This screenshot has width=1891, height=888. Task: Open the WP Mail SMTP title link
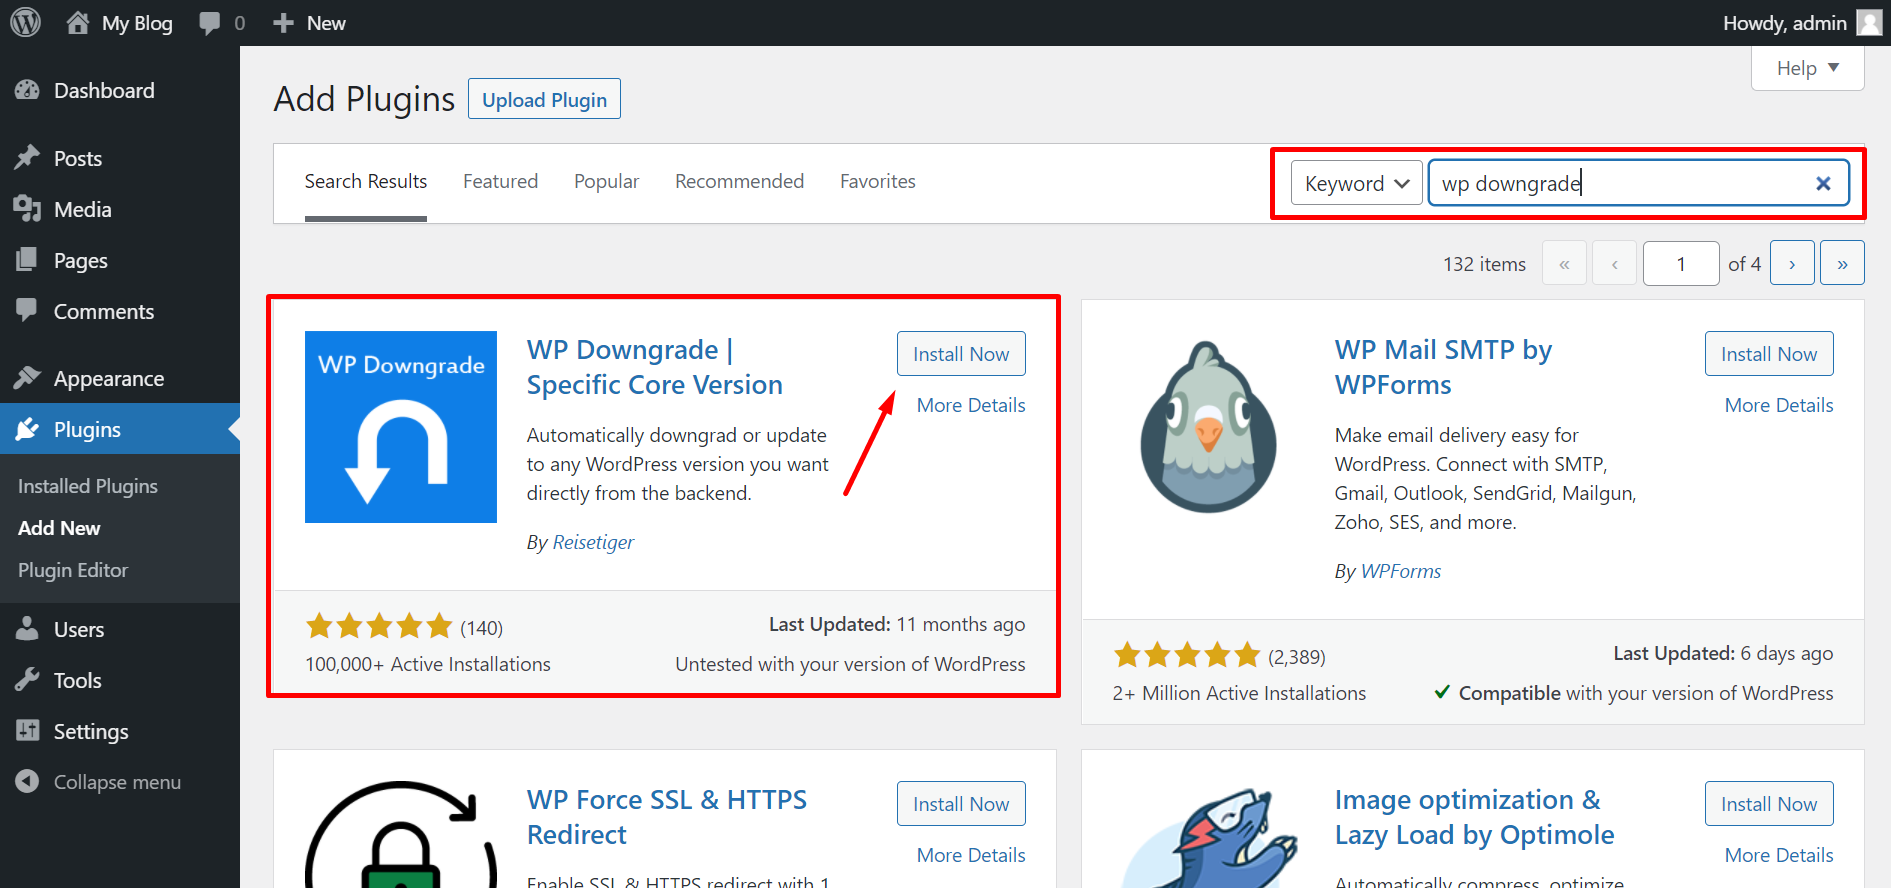pyautogui.click(x=1443, y=367)
